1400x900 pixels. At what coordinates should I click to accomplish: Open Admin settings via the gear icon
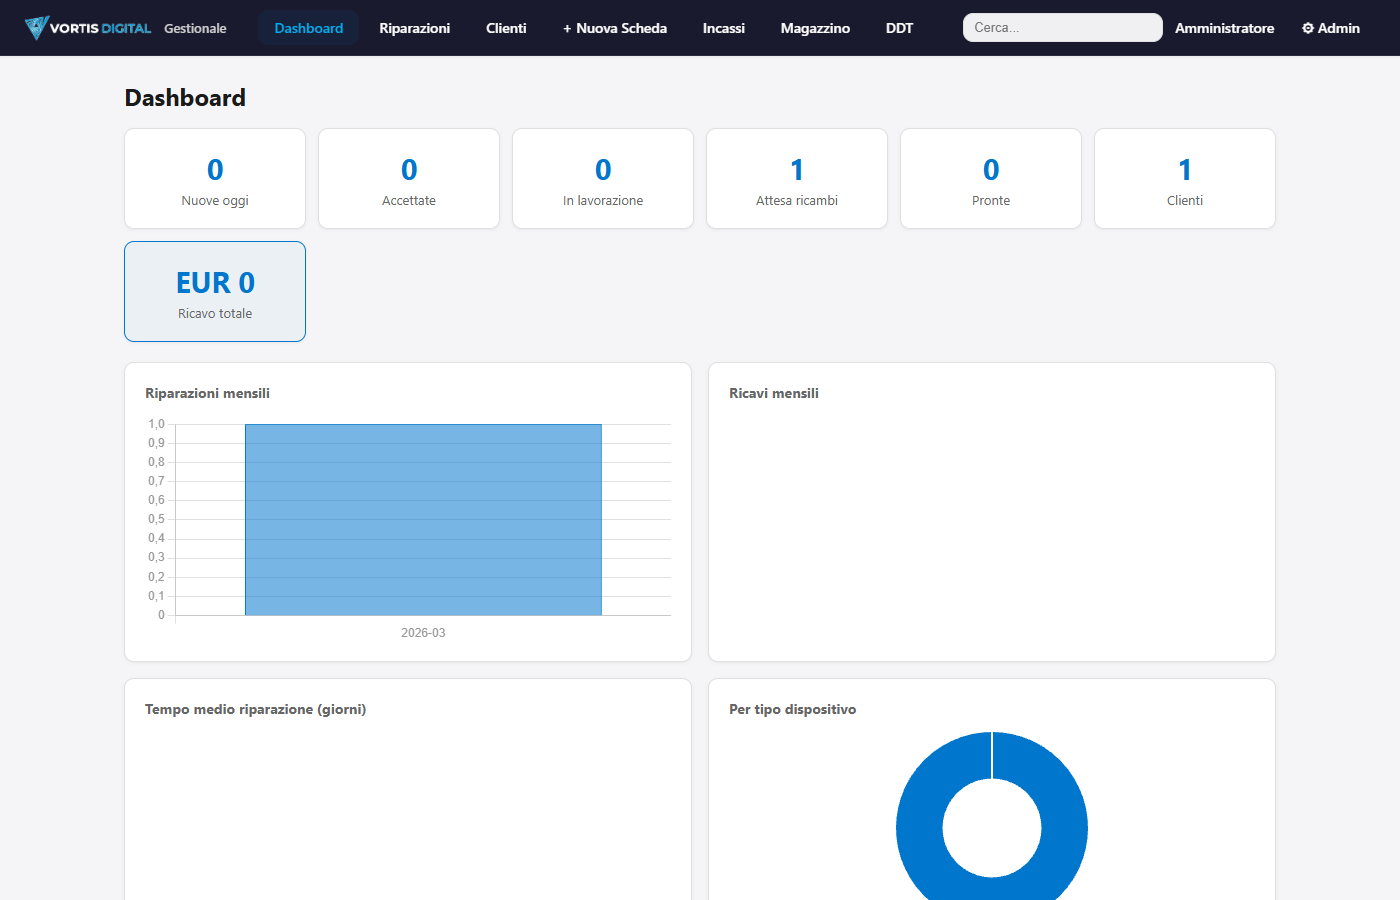(x=1330, y=28)
